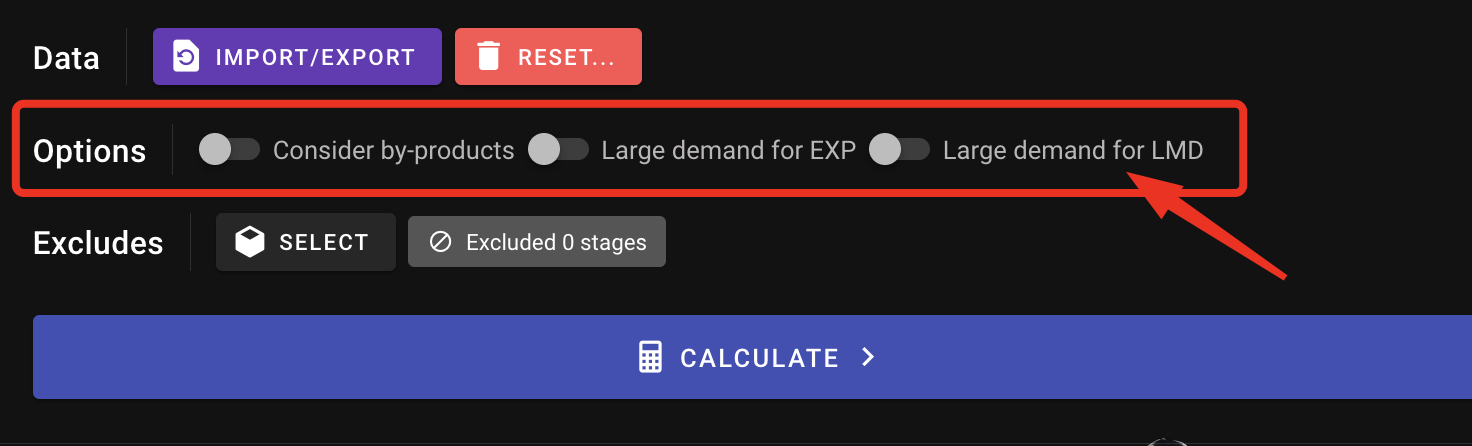Click the Excludes section heading

coord(98,243)
